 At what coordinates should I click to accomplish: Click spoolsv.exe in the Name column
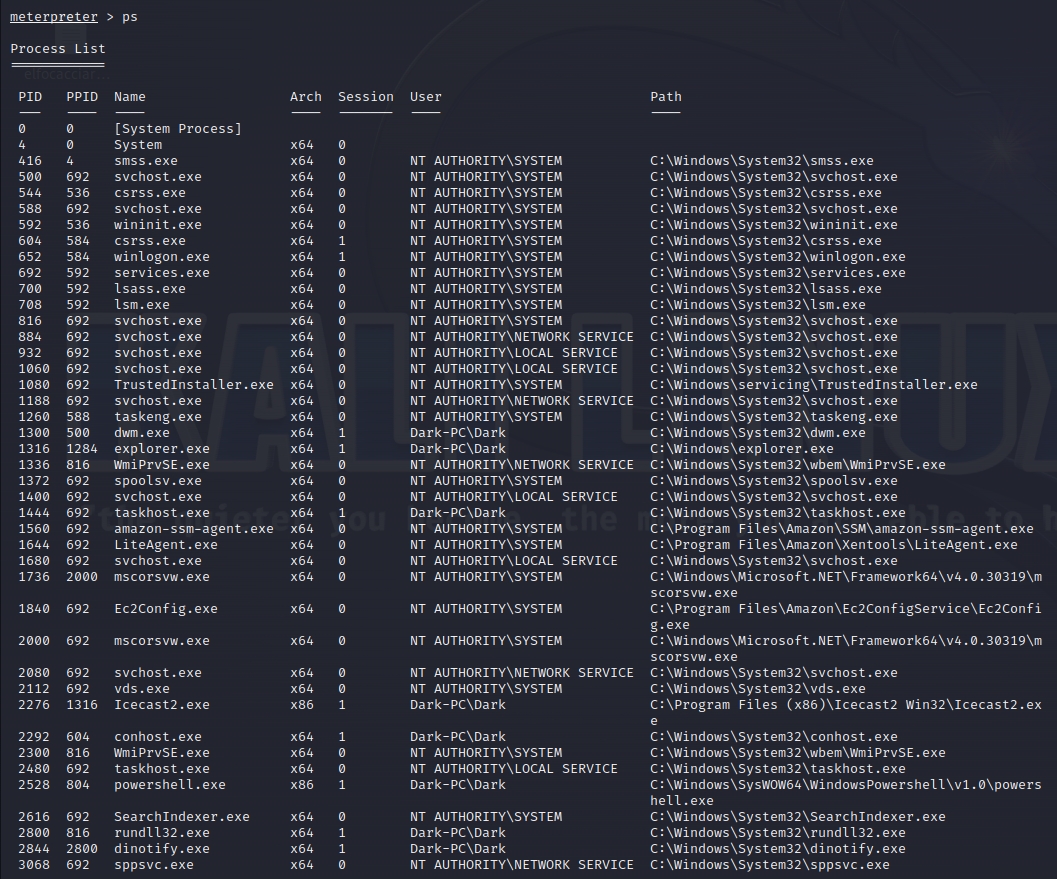coord(158,481)
